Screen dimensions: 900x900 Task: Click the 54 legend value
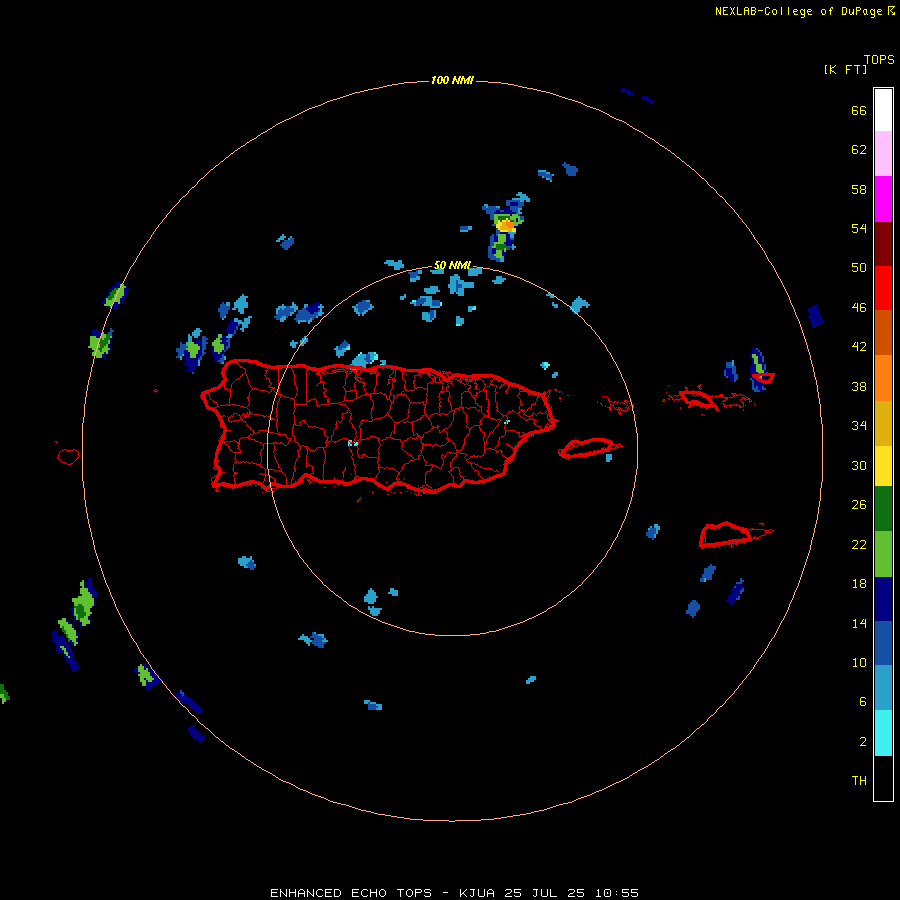point(859,228)
